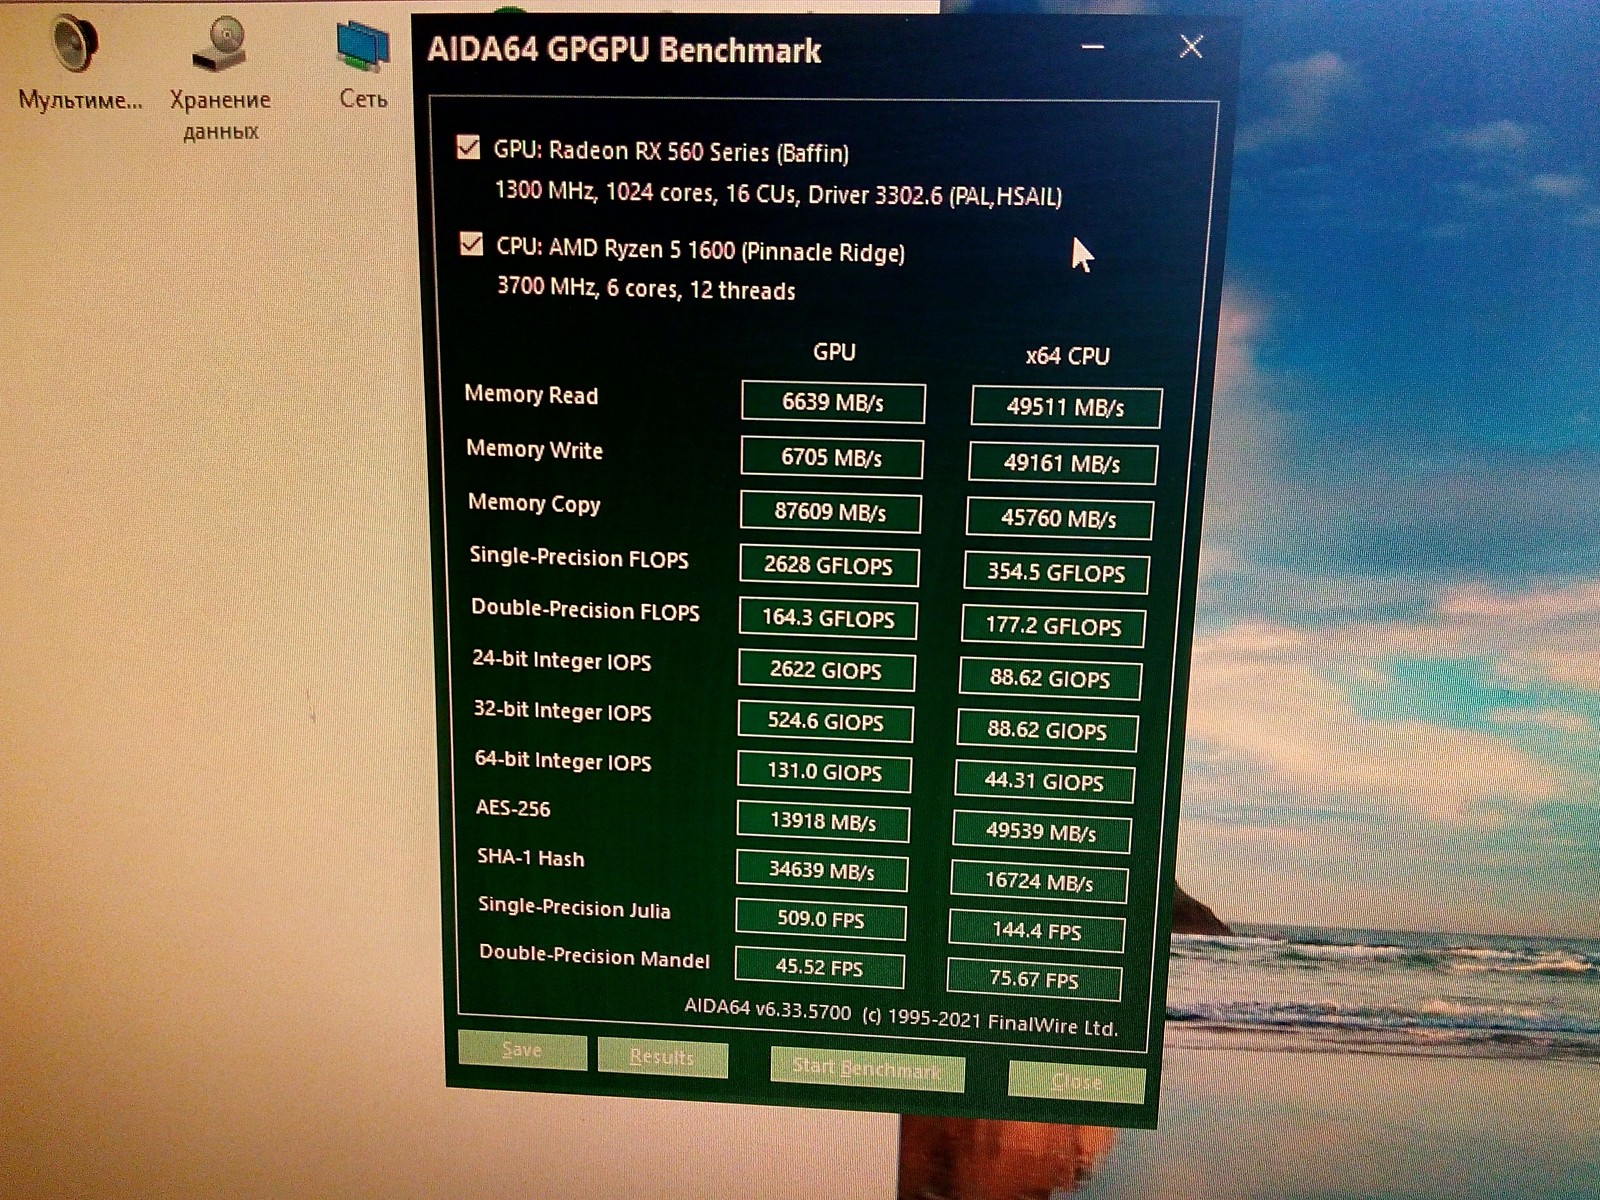
Task: Select the GPU Memory Read value 6639 MB/s
Action: pyautogui.click(x=833, y=402)
